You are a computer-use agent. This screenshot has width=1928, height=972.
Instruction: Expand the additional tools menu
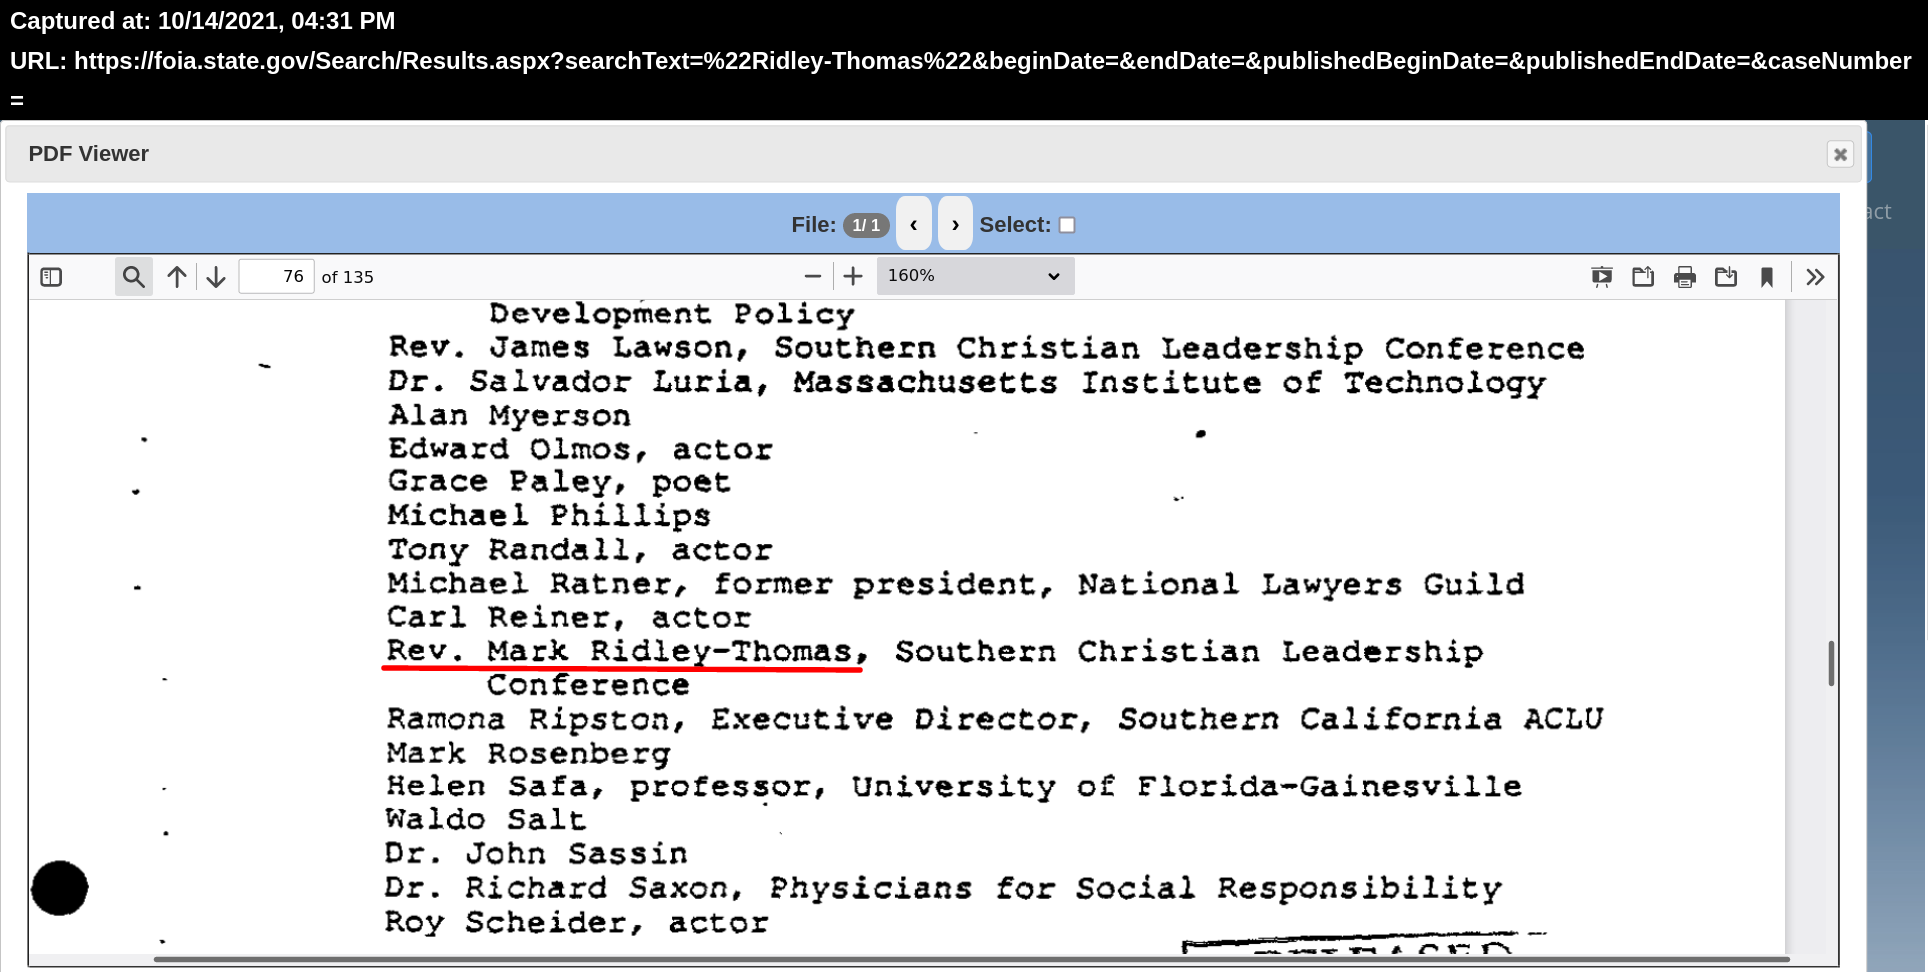click(x=1816, y=277)
